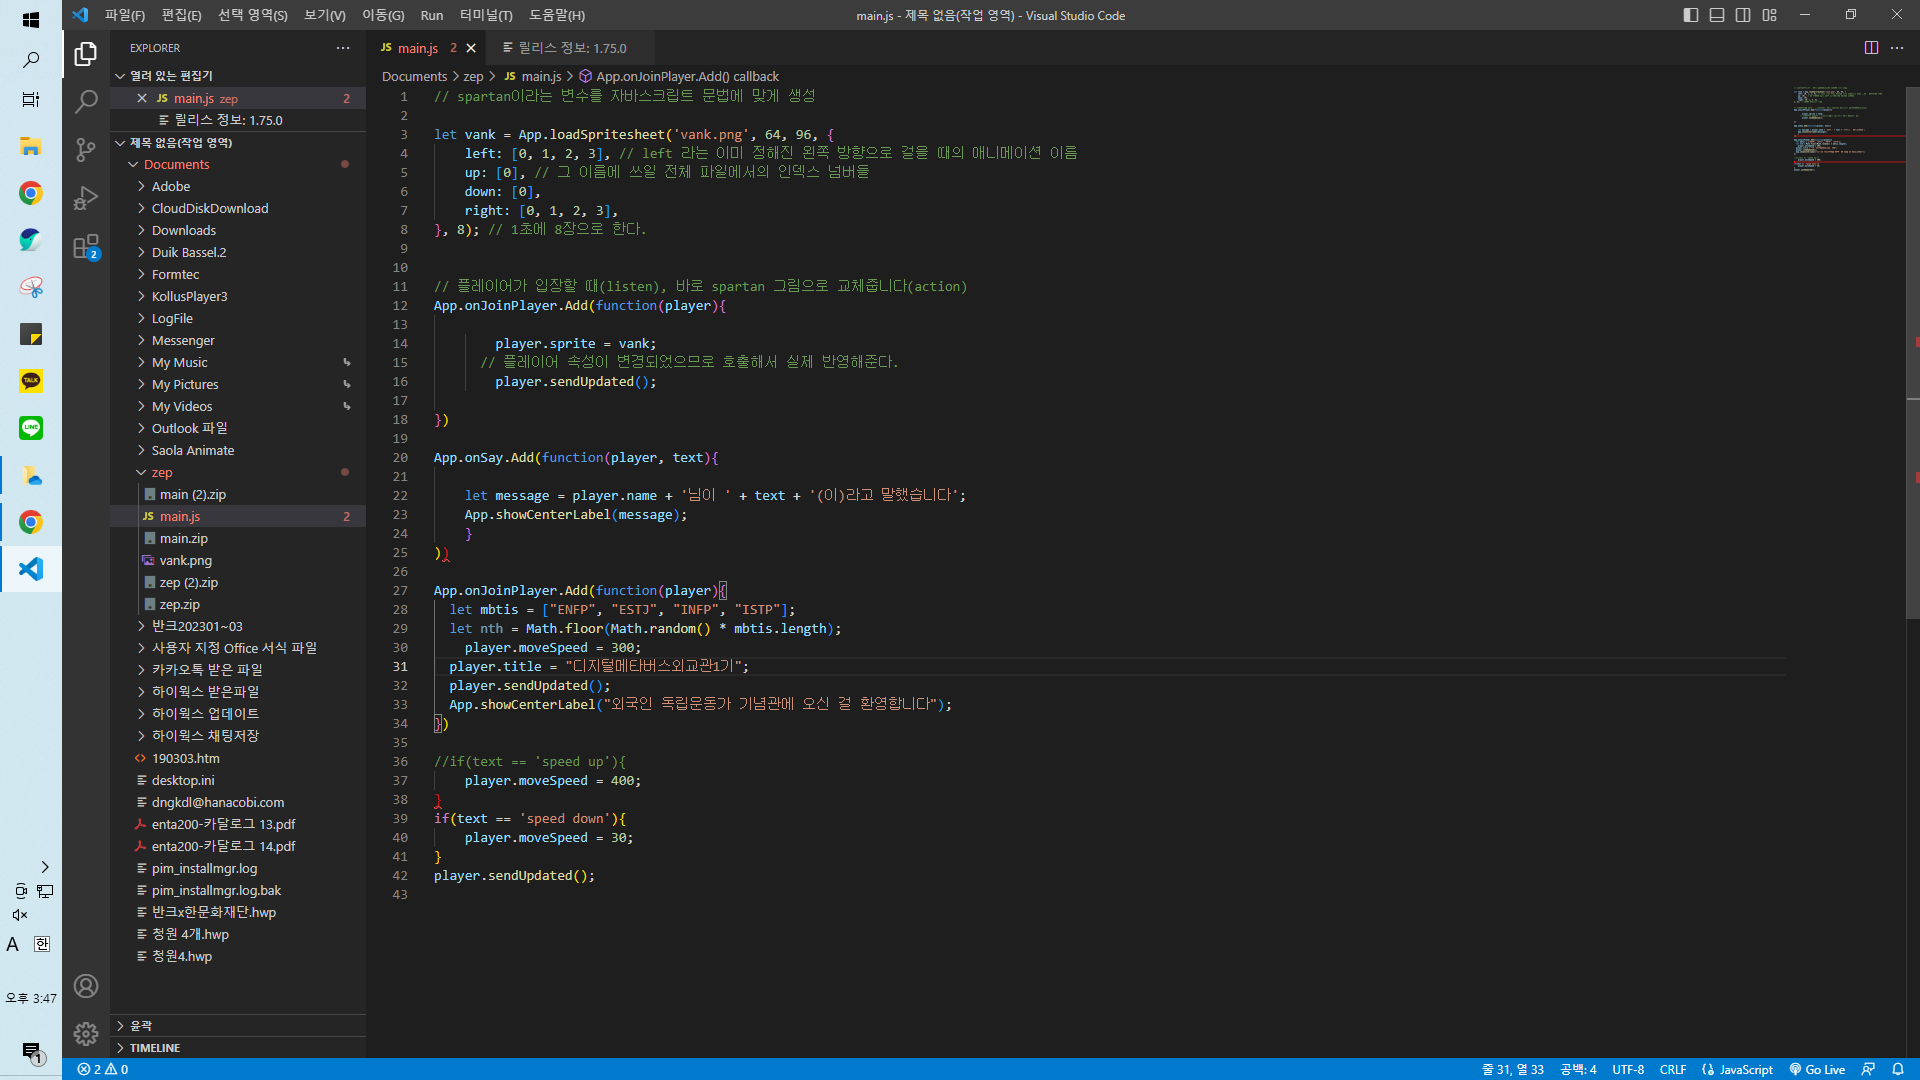This screenshot has width=1920, height=1080.
Task: Close the main.js editor tab
Action: click(471, 48)
